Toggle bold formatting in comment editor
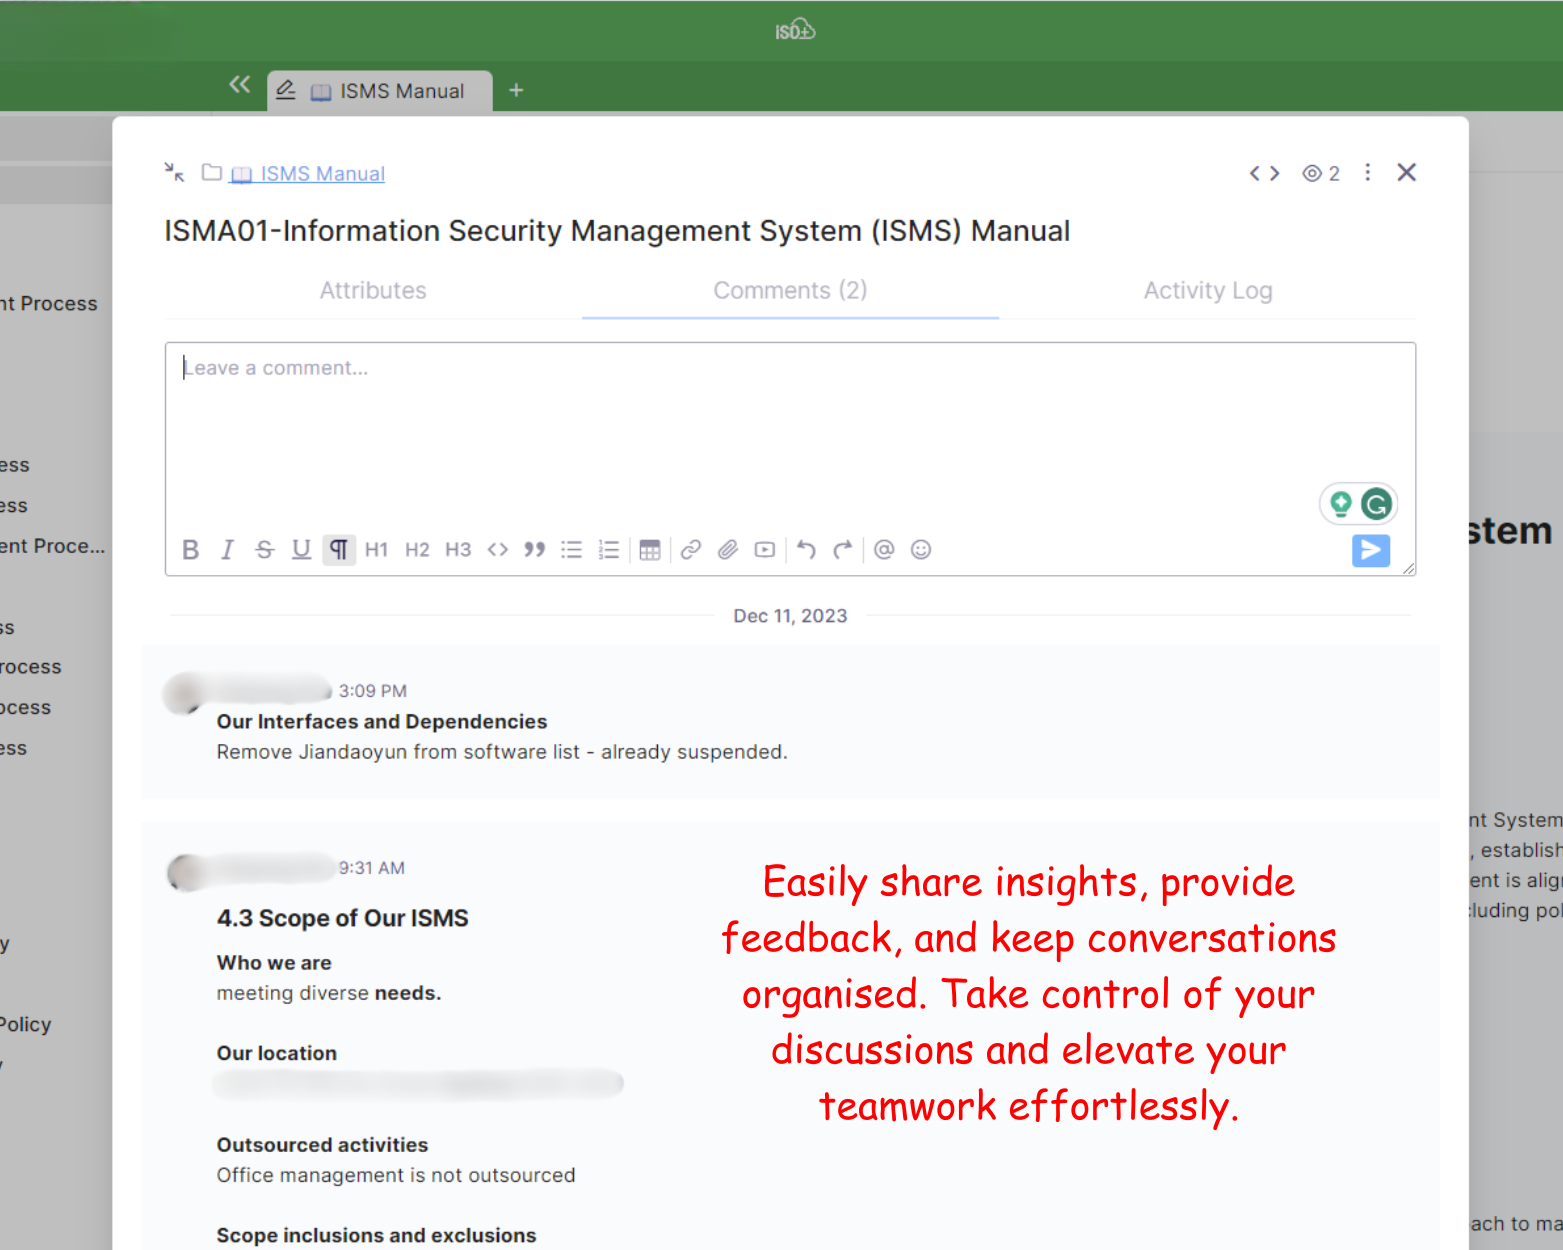 [x=190, y=550]
